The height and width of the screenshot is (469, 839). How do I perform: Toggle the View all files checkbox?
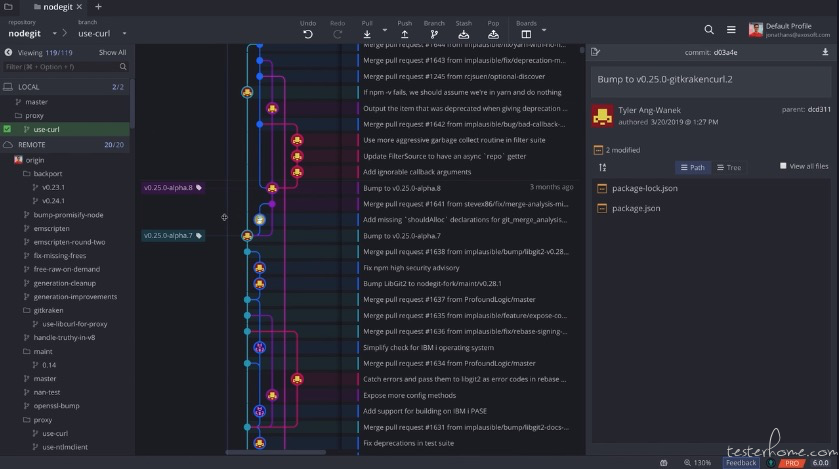[783, 166]
